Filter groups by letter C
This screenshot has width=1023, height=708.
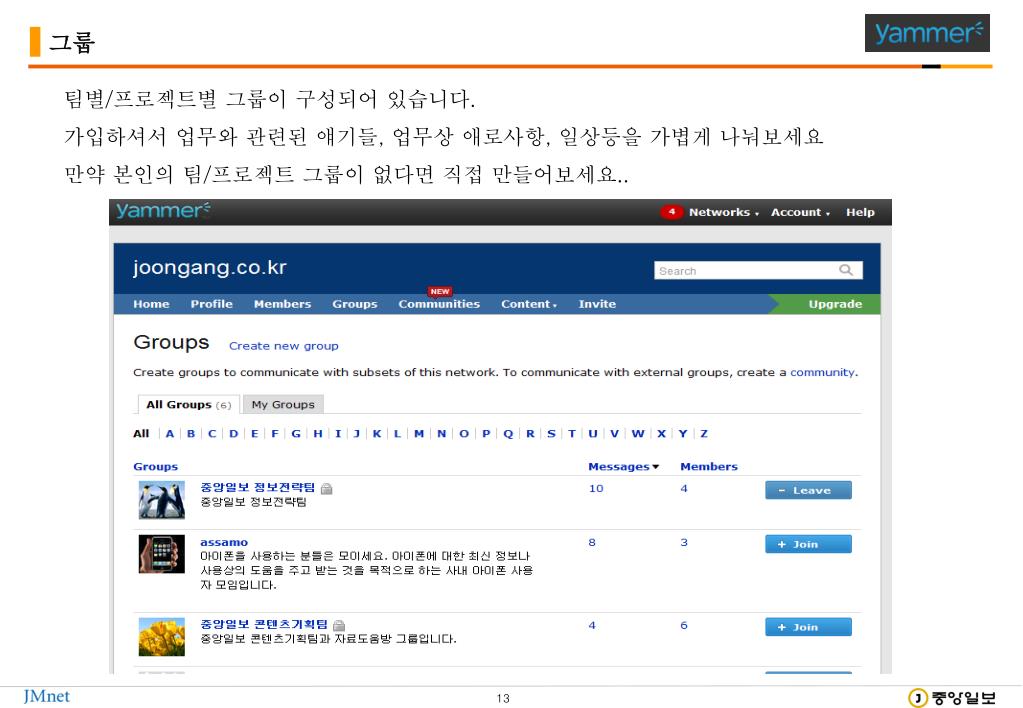pyautogui.click(x=212, y=433)
